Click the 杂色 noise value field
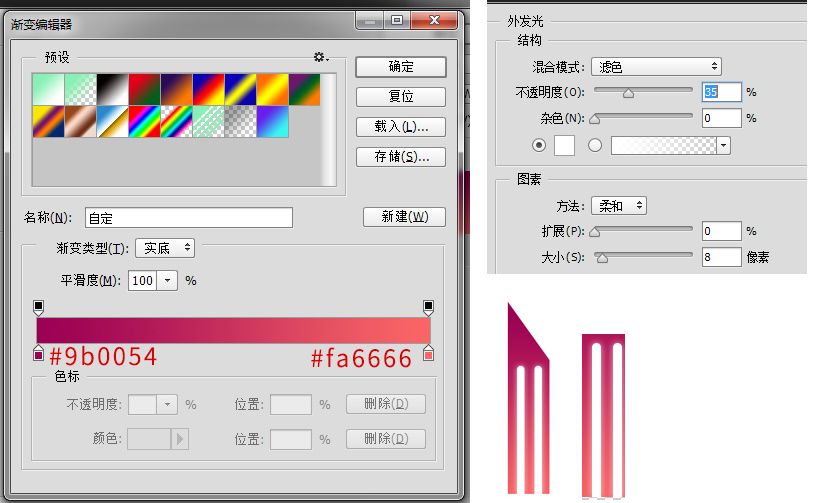The height and width of the screenshot is (503, 816). pyautogui.click(x=721, y=118)
